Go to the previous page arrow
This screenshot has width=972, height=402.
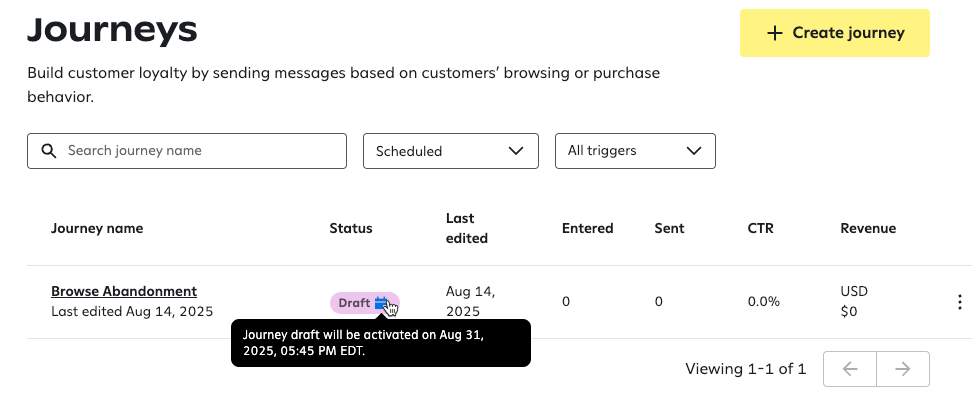click(850, 369)
